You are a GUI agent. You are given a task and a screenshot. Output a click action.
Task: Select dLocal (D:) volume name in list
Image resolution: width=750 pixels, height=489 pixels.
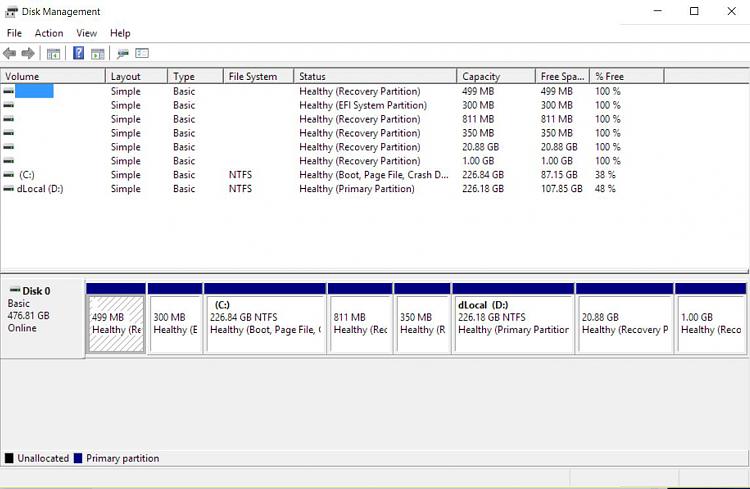pyautogui.click(x=40, y=189)
